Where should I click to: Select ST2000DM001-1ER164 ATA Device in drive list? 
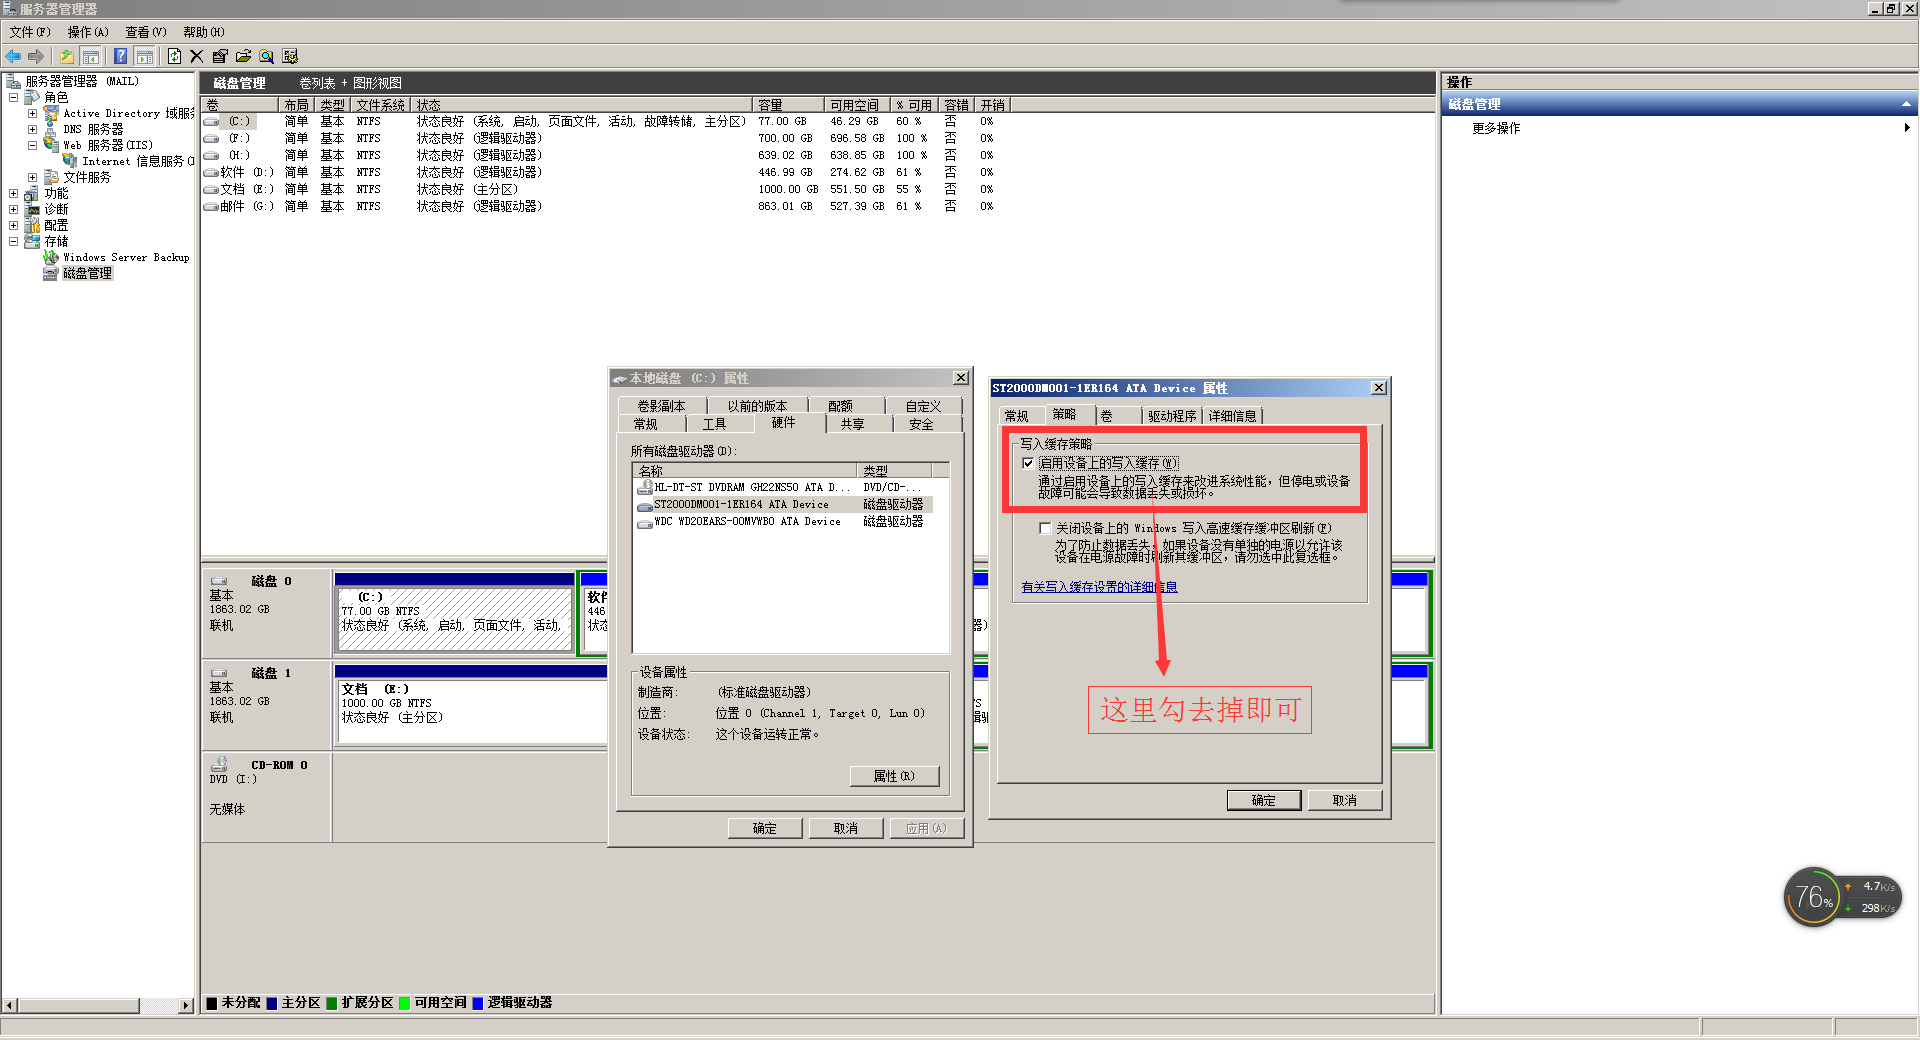pyautogui.click(x=741, y=505)
